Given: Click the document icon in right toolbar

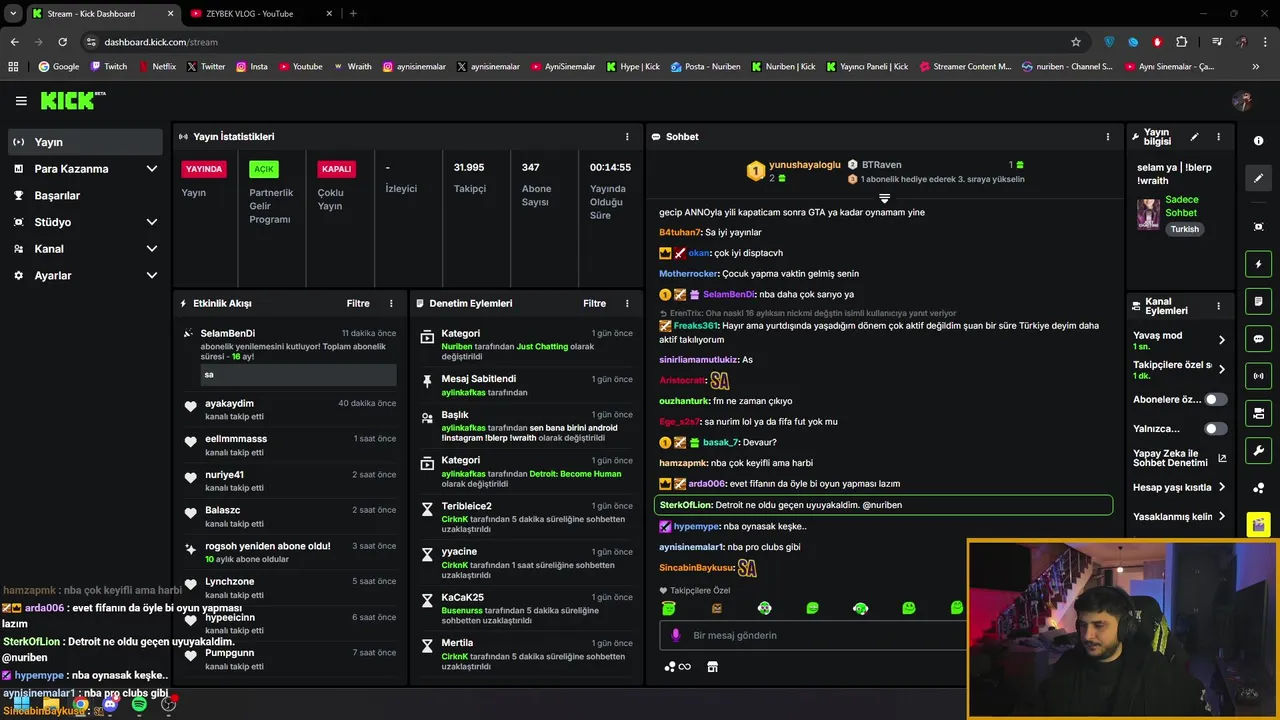Looking at the screenshot, I should (x=1259, y=301).
